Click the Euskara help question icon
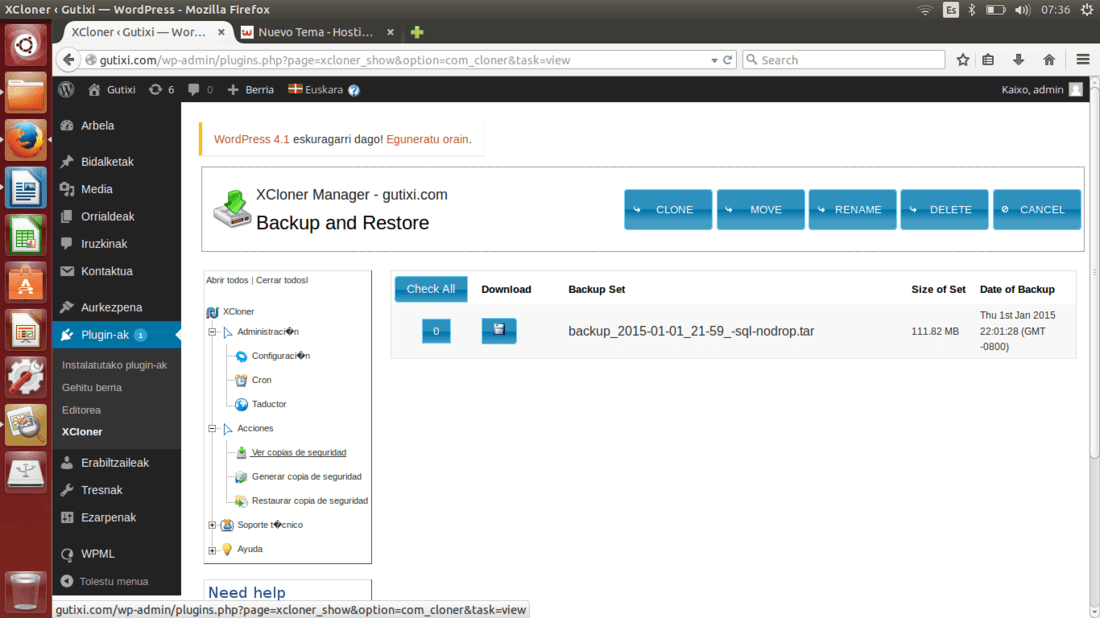Viewport: 1100px width, 618px height. (354, 90)
